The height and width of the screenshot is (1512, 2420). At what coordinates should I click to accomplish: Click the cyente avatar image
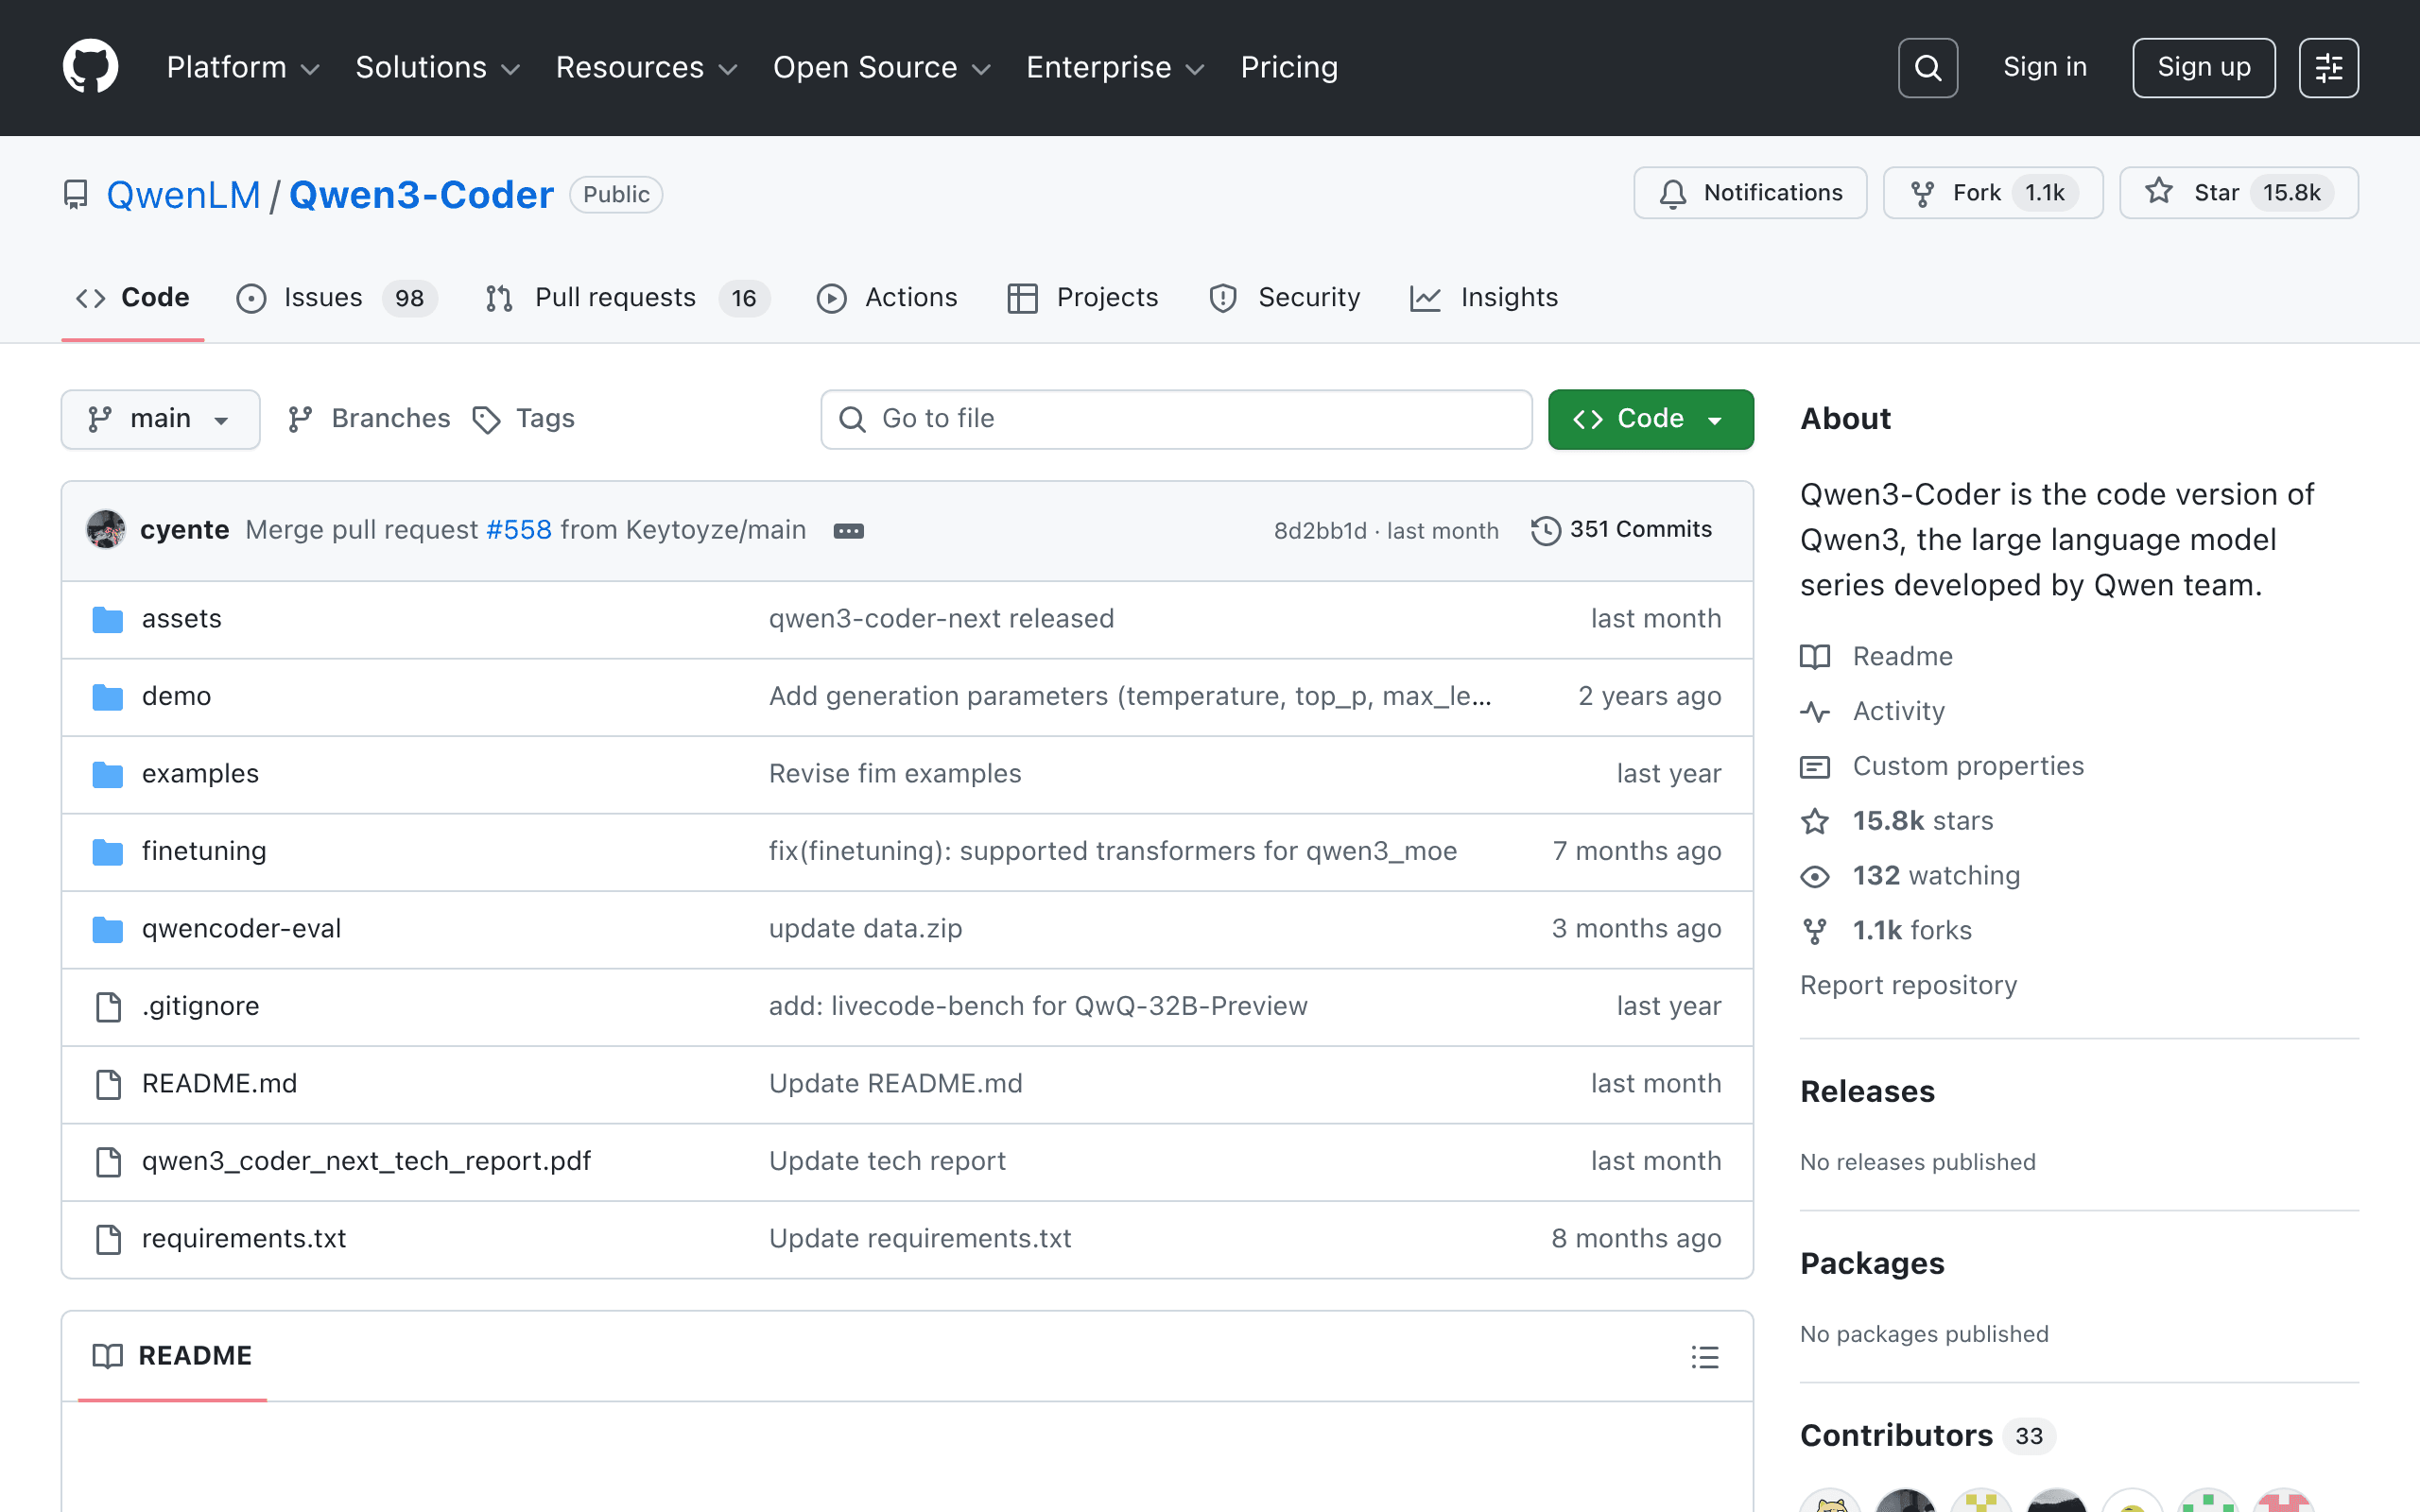[106, 529]
